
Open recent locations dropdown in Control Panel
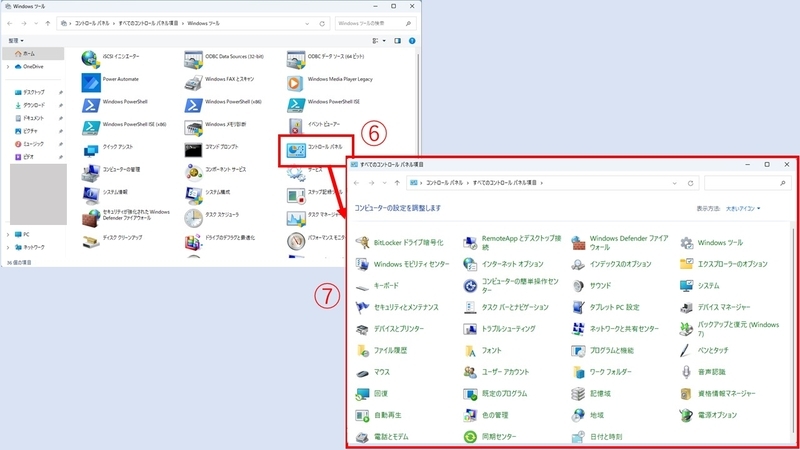click(385, 183)
